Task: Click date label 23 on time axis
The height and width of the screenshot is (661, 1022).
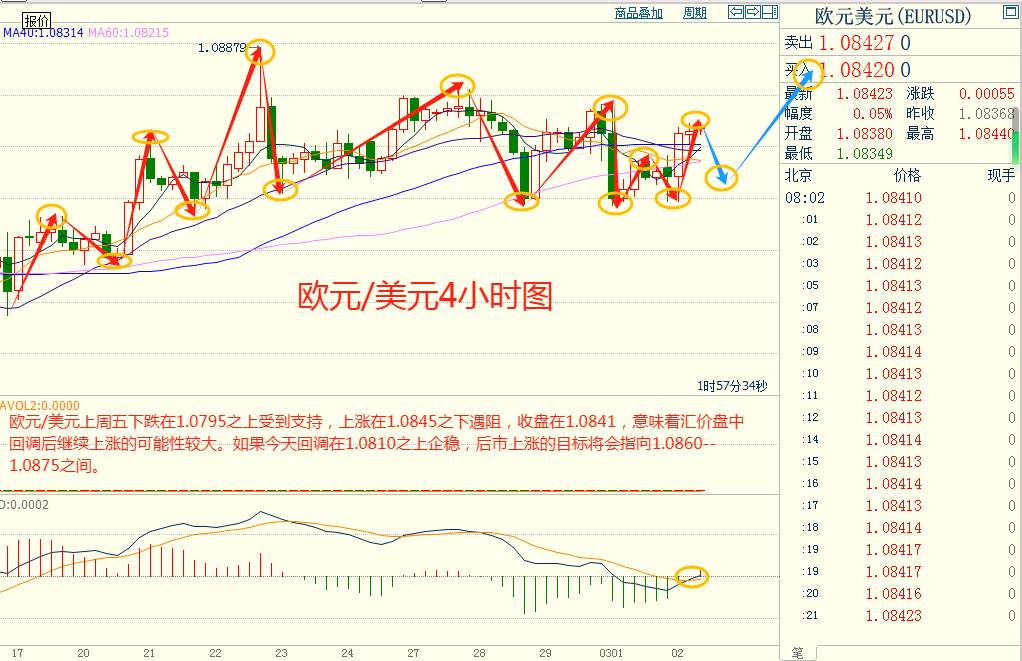Action: click(x=281, y=653)
